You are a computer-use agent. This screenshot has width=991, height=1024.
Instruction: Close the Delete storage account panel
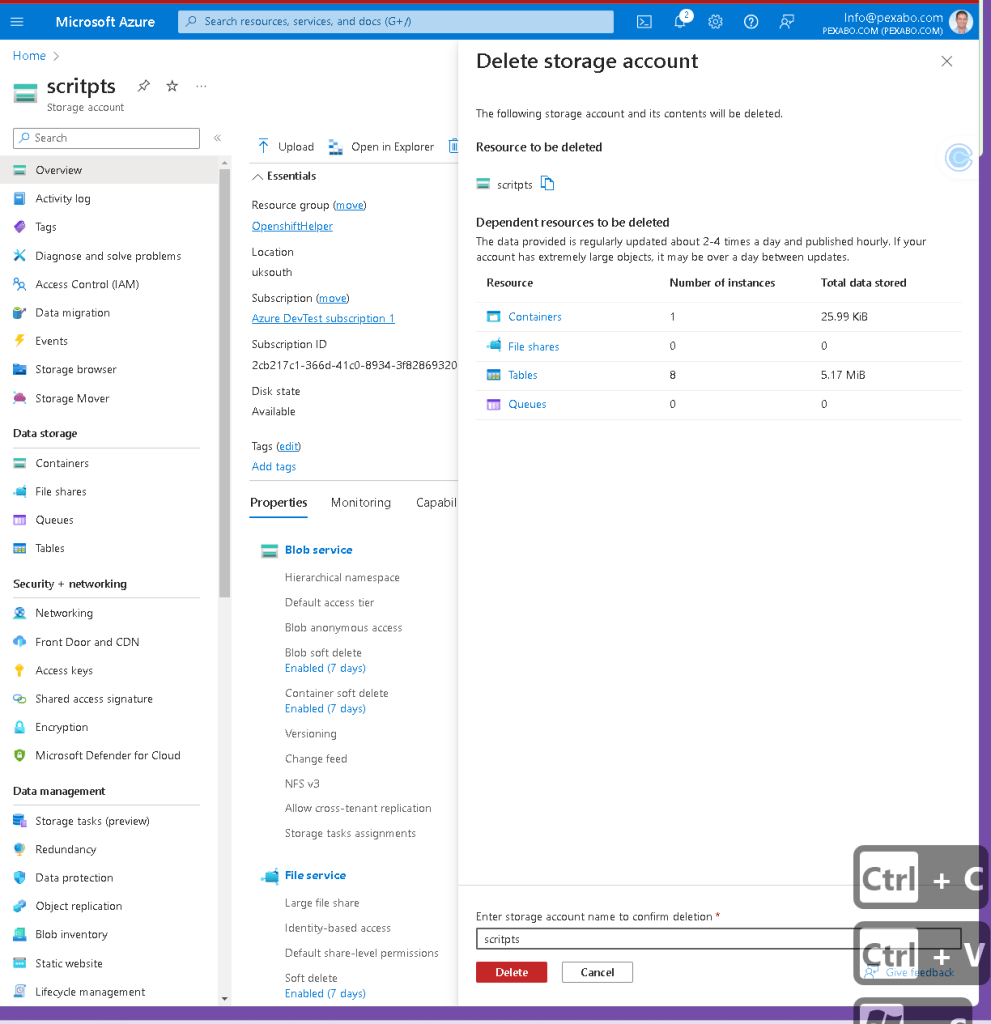pyautogui.click(x=947, y=61)
